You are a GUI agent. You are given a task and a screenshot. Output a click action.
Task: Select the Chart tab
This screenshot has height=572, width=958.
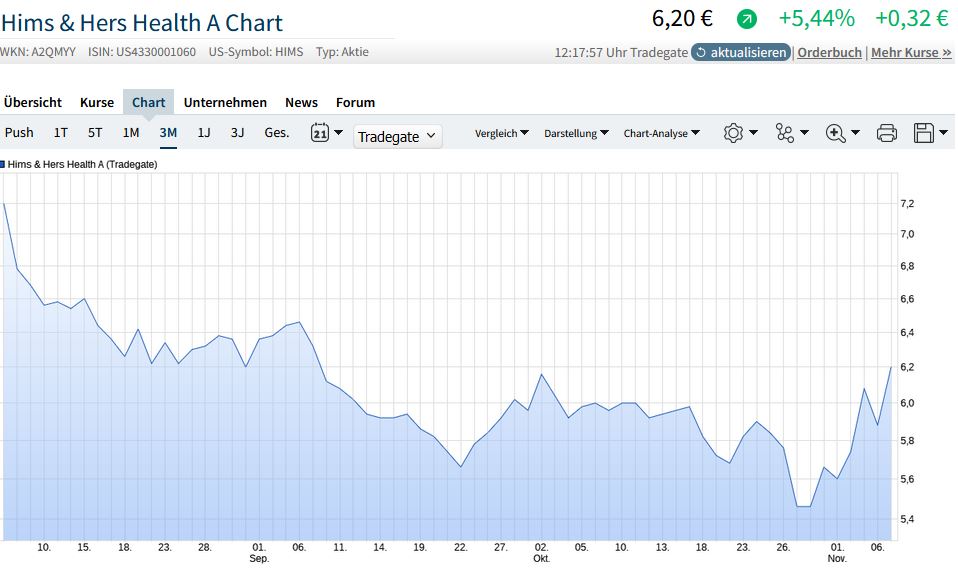tap(148, 102)
